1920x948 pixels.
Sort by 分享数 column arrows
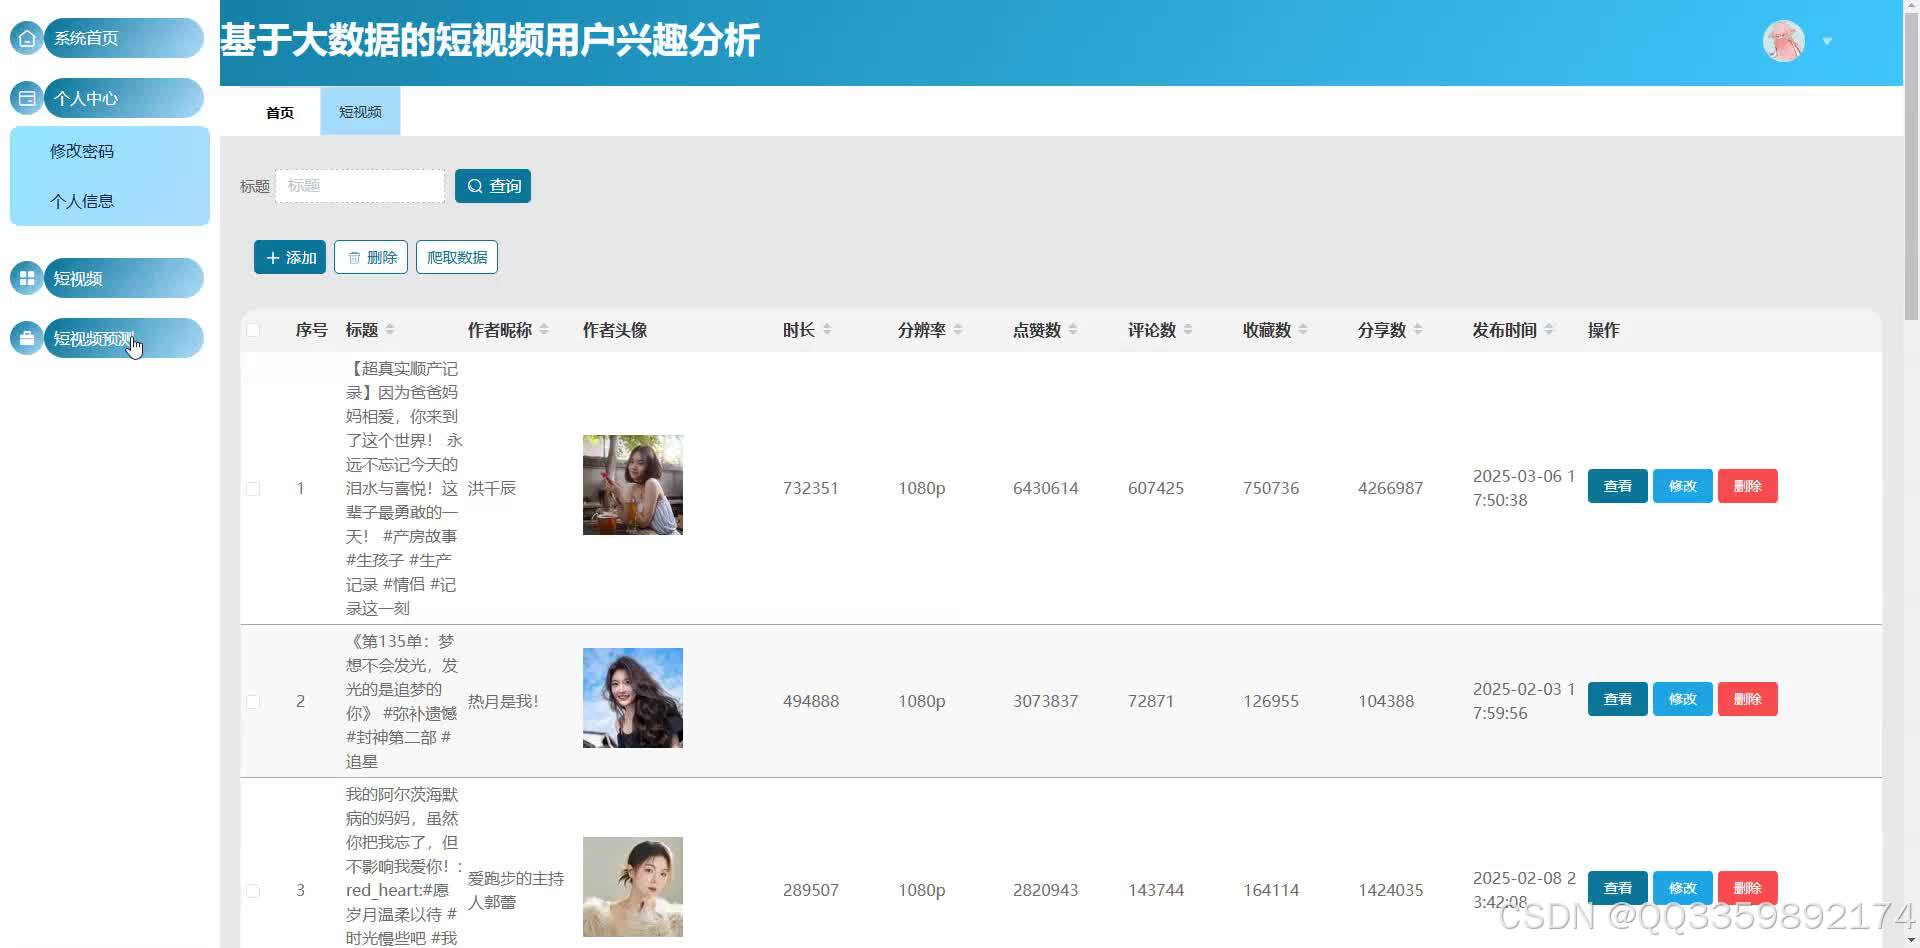pyautogui.click(x=1418, y=330)
